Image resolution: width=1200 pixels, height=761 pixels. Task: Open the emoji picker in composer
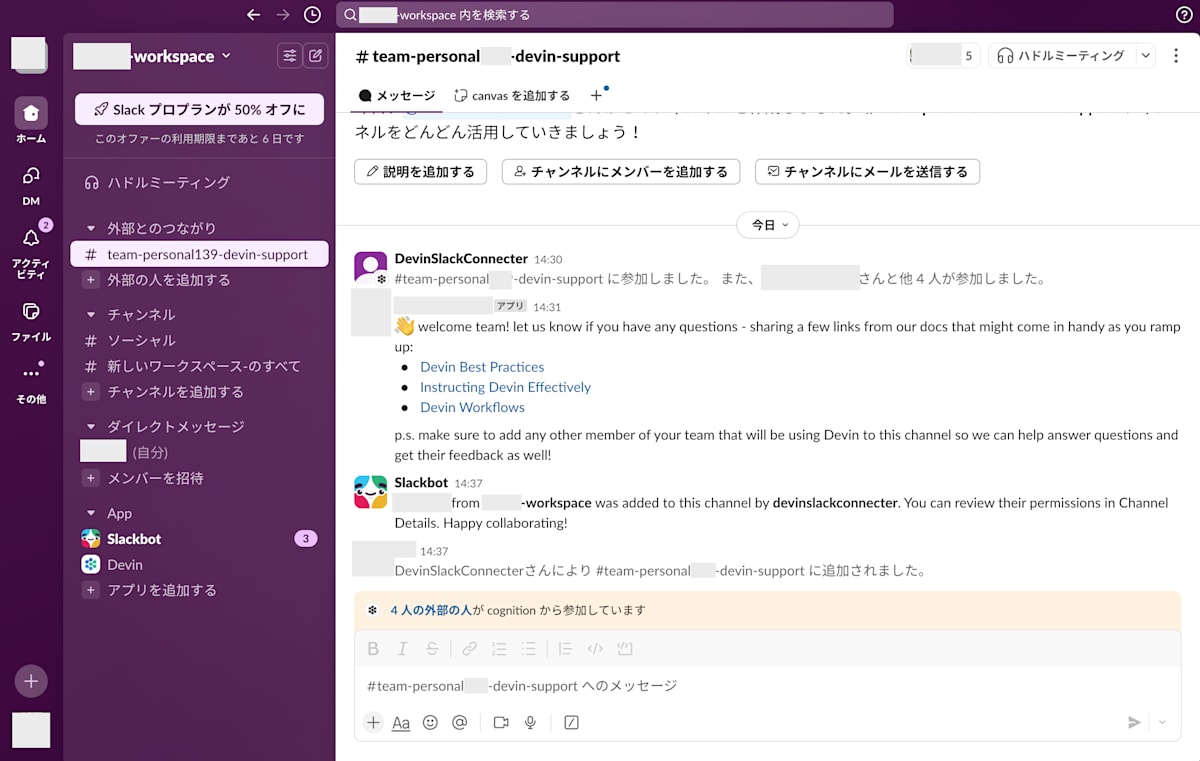click(x=430, y=722)
